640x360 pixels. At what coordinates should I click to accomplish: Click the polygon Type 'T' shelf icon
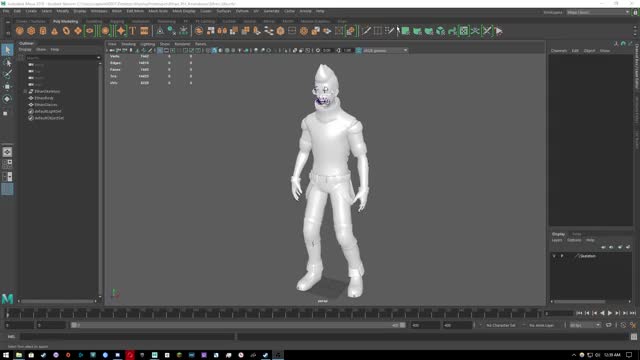[x=133, y=31]
